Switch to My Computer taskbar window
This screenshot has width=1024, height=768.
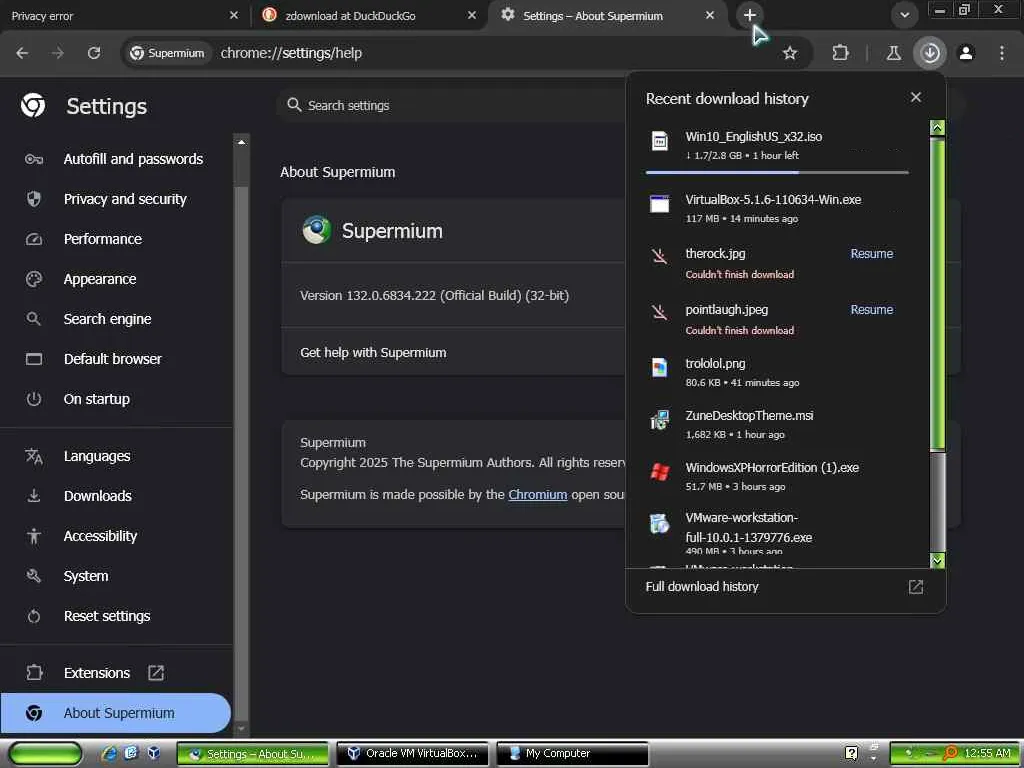573,753
